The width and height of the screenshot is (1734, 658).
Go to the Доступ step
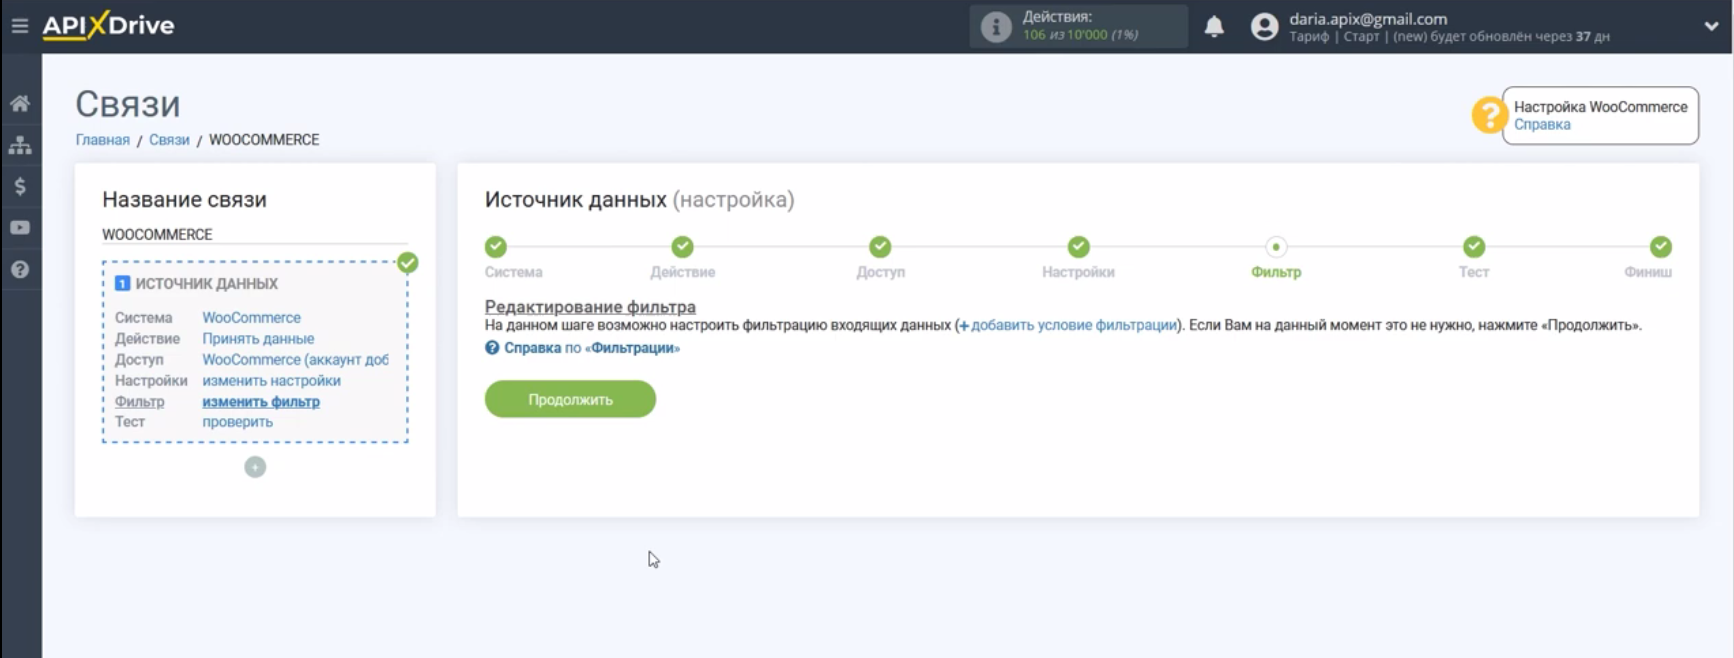(880, 247)
